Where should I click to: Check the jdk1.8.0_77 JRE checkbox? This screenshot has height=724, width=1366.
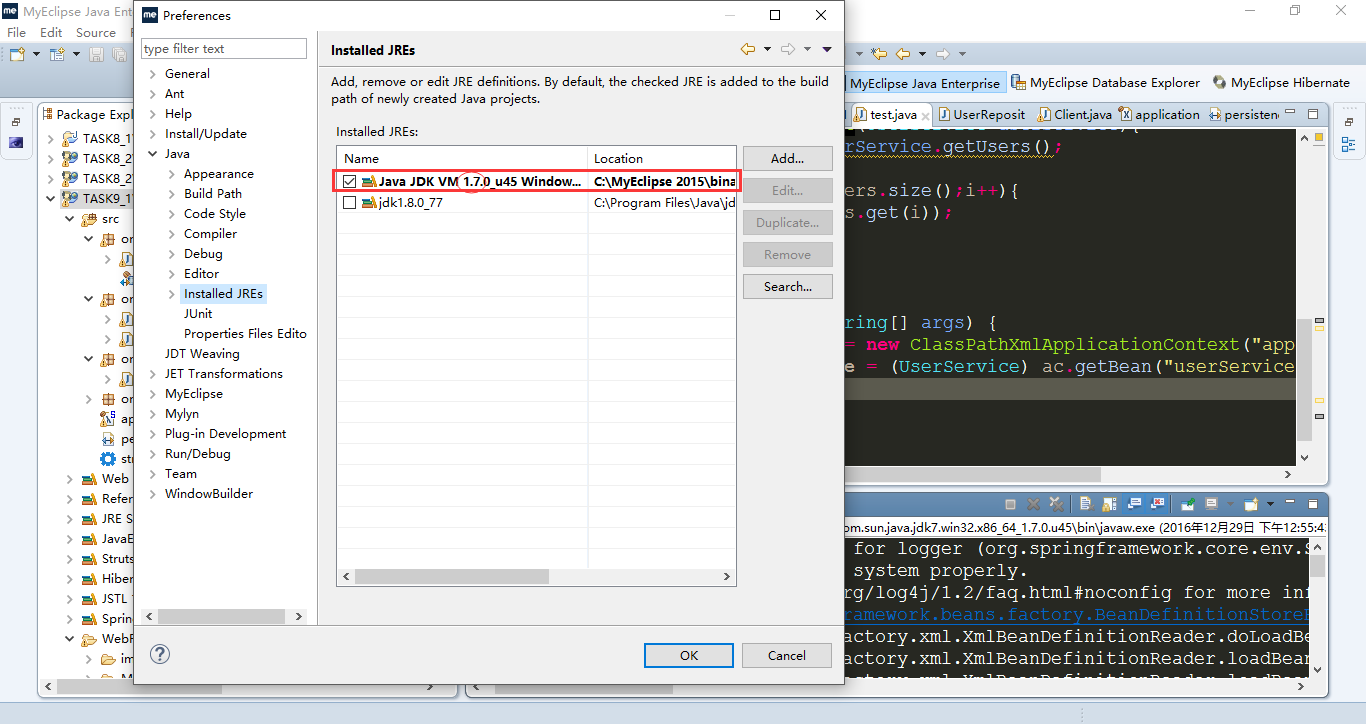(x=349, y=202)
